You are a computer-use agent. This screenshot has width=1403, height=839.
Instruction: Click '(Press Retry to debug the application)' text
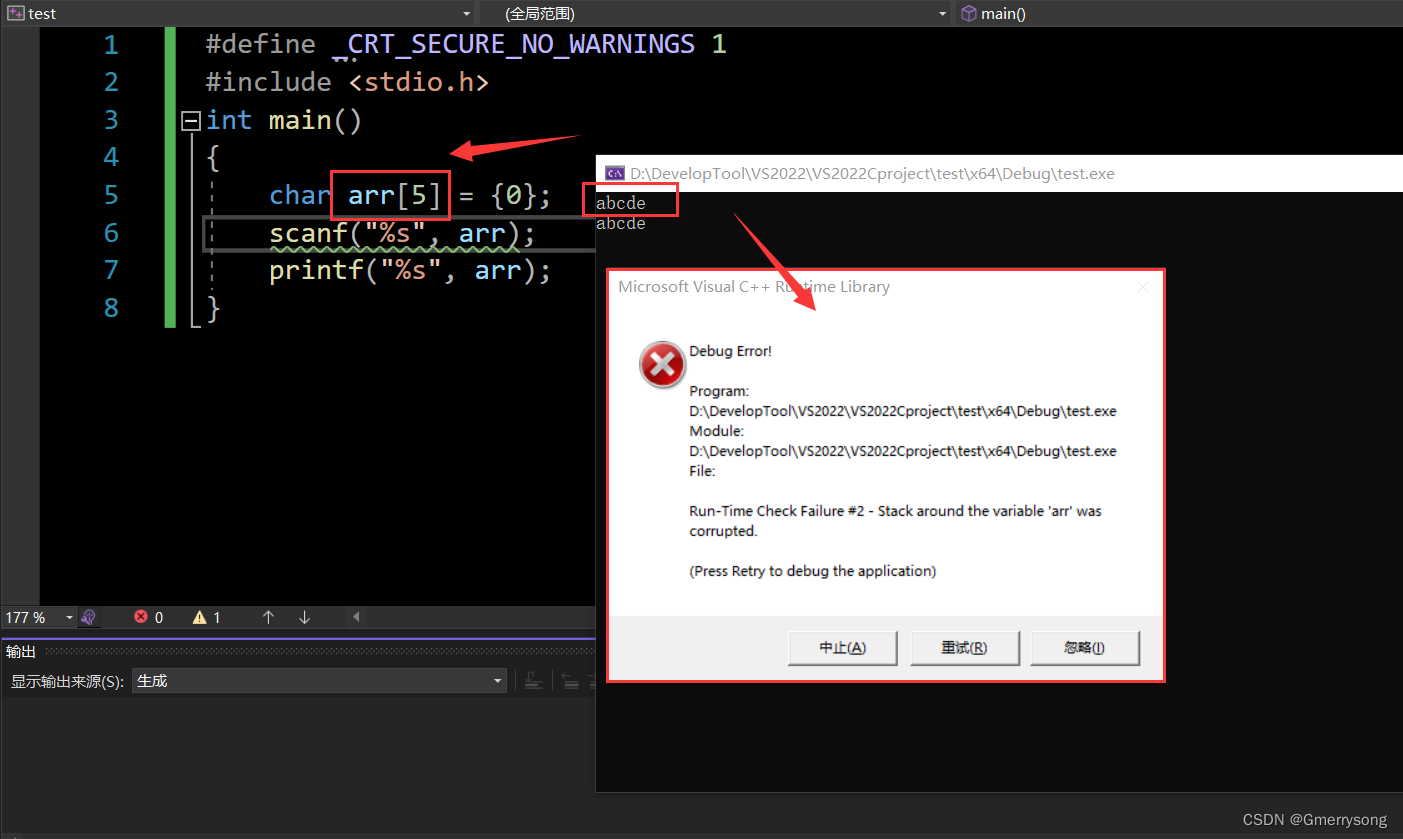[813, 571]
